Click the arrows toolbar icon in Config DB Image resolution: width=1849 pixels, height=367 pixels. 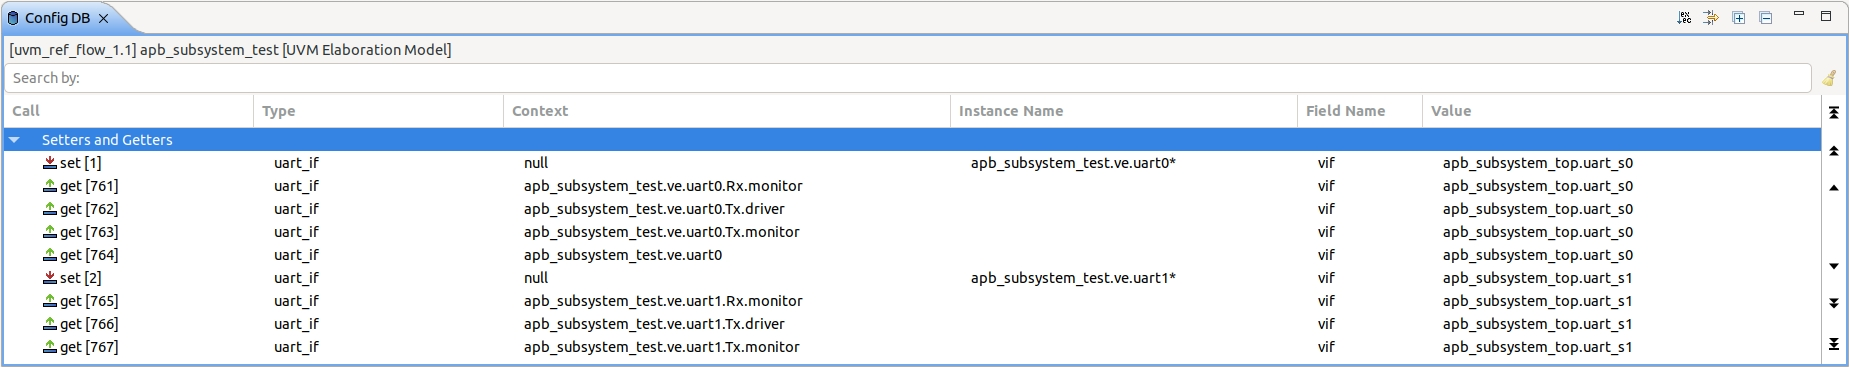coord(1711,17)
